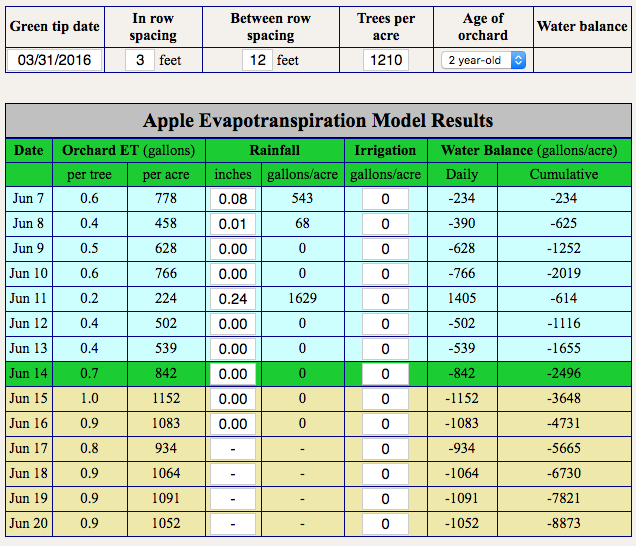This screenshot has height=546, width=636.
Task: Edit Jun 8 rainfall inches field
Action: pos(233,224)
